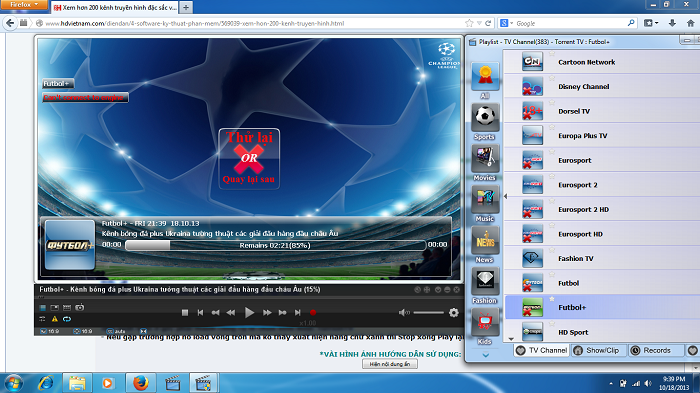Toggle the repeat loop icon
This screenshot has height=393, width=700.
coord(67,319)
